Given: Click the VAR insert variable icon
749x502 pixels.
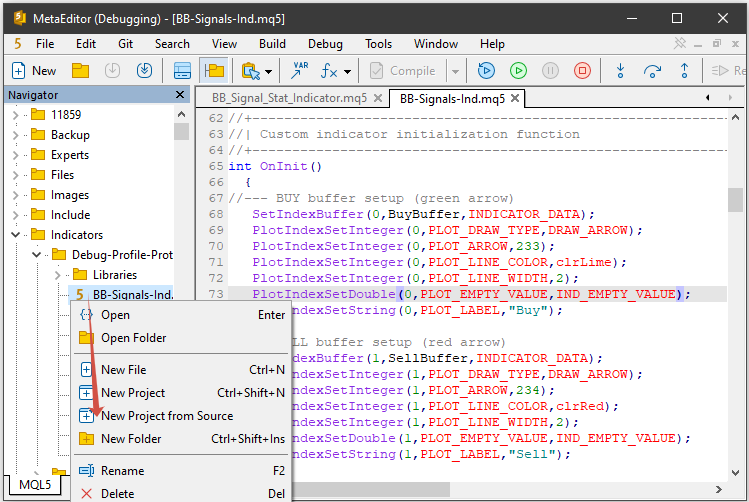Looking at the screenshot, I should [300, 71].
